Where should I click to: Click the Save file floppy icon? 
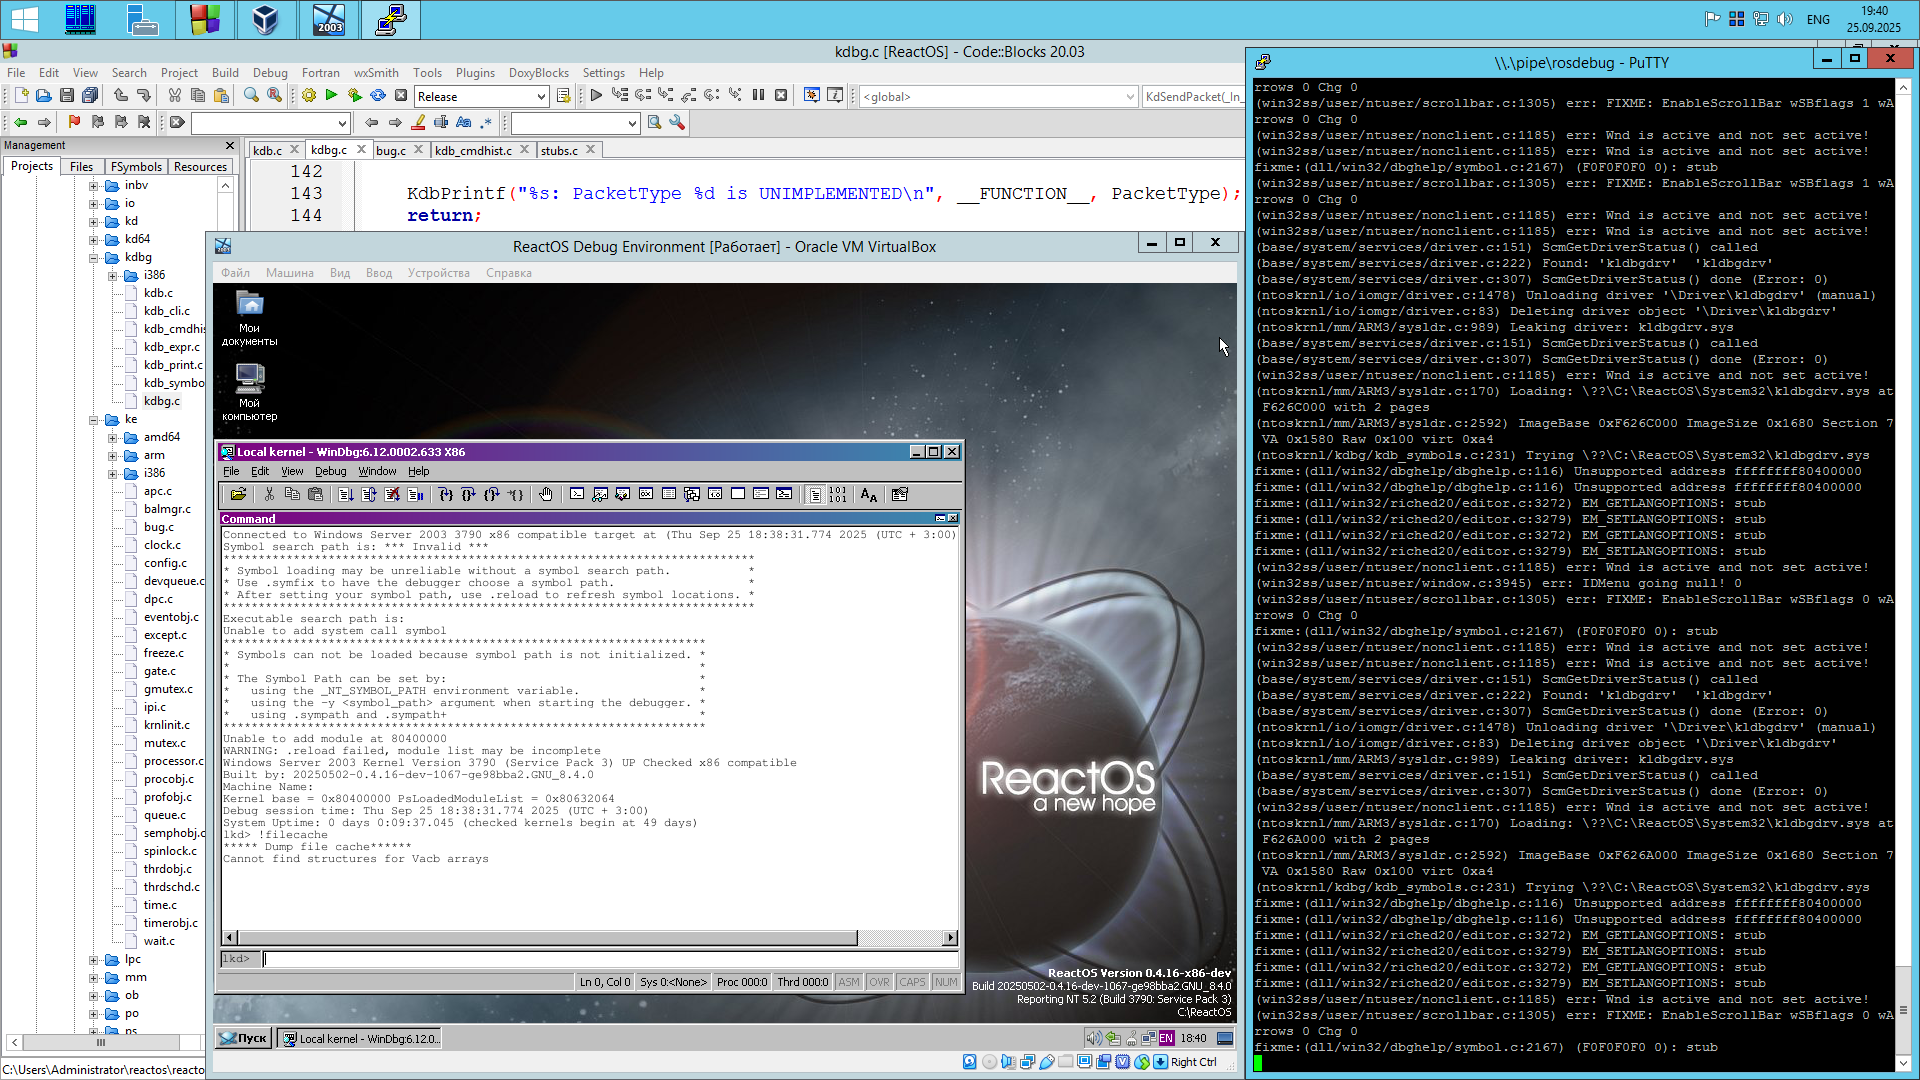click(67, 96)
